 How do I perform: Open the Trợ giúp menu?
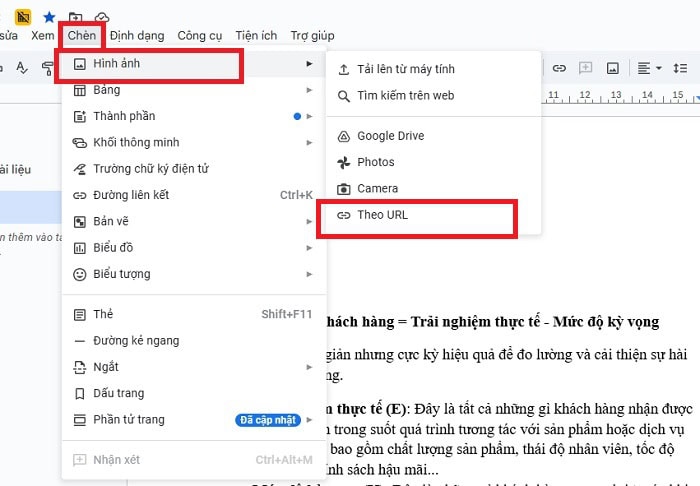pyautogui.click(x=312, y=36)
